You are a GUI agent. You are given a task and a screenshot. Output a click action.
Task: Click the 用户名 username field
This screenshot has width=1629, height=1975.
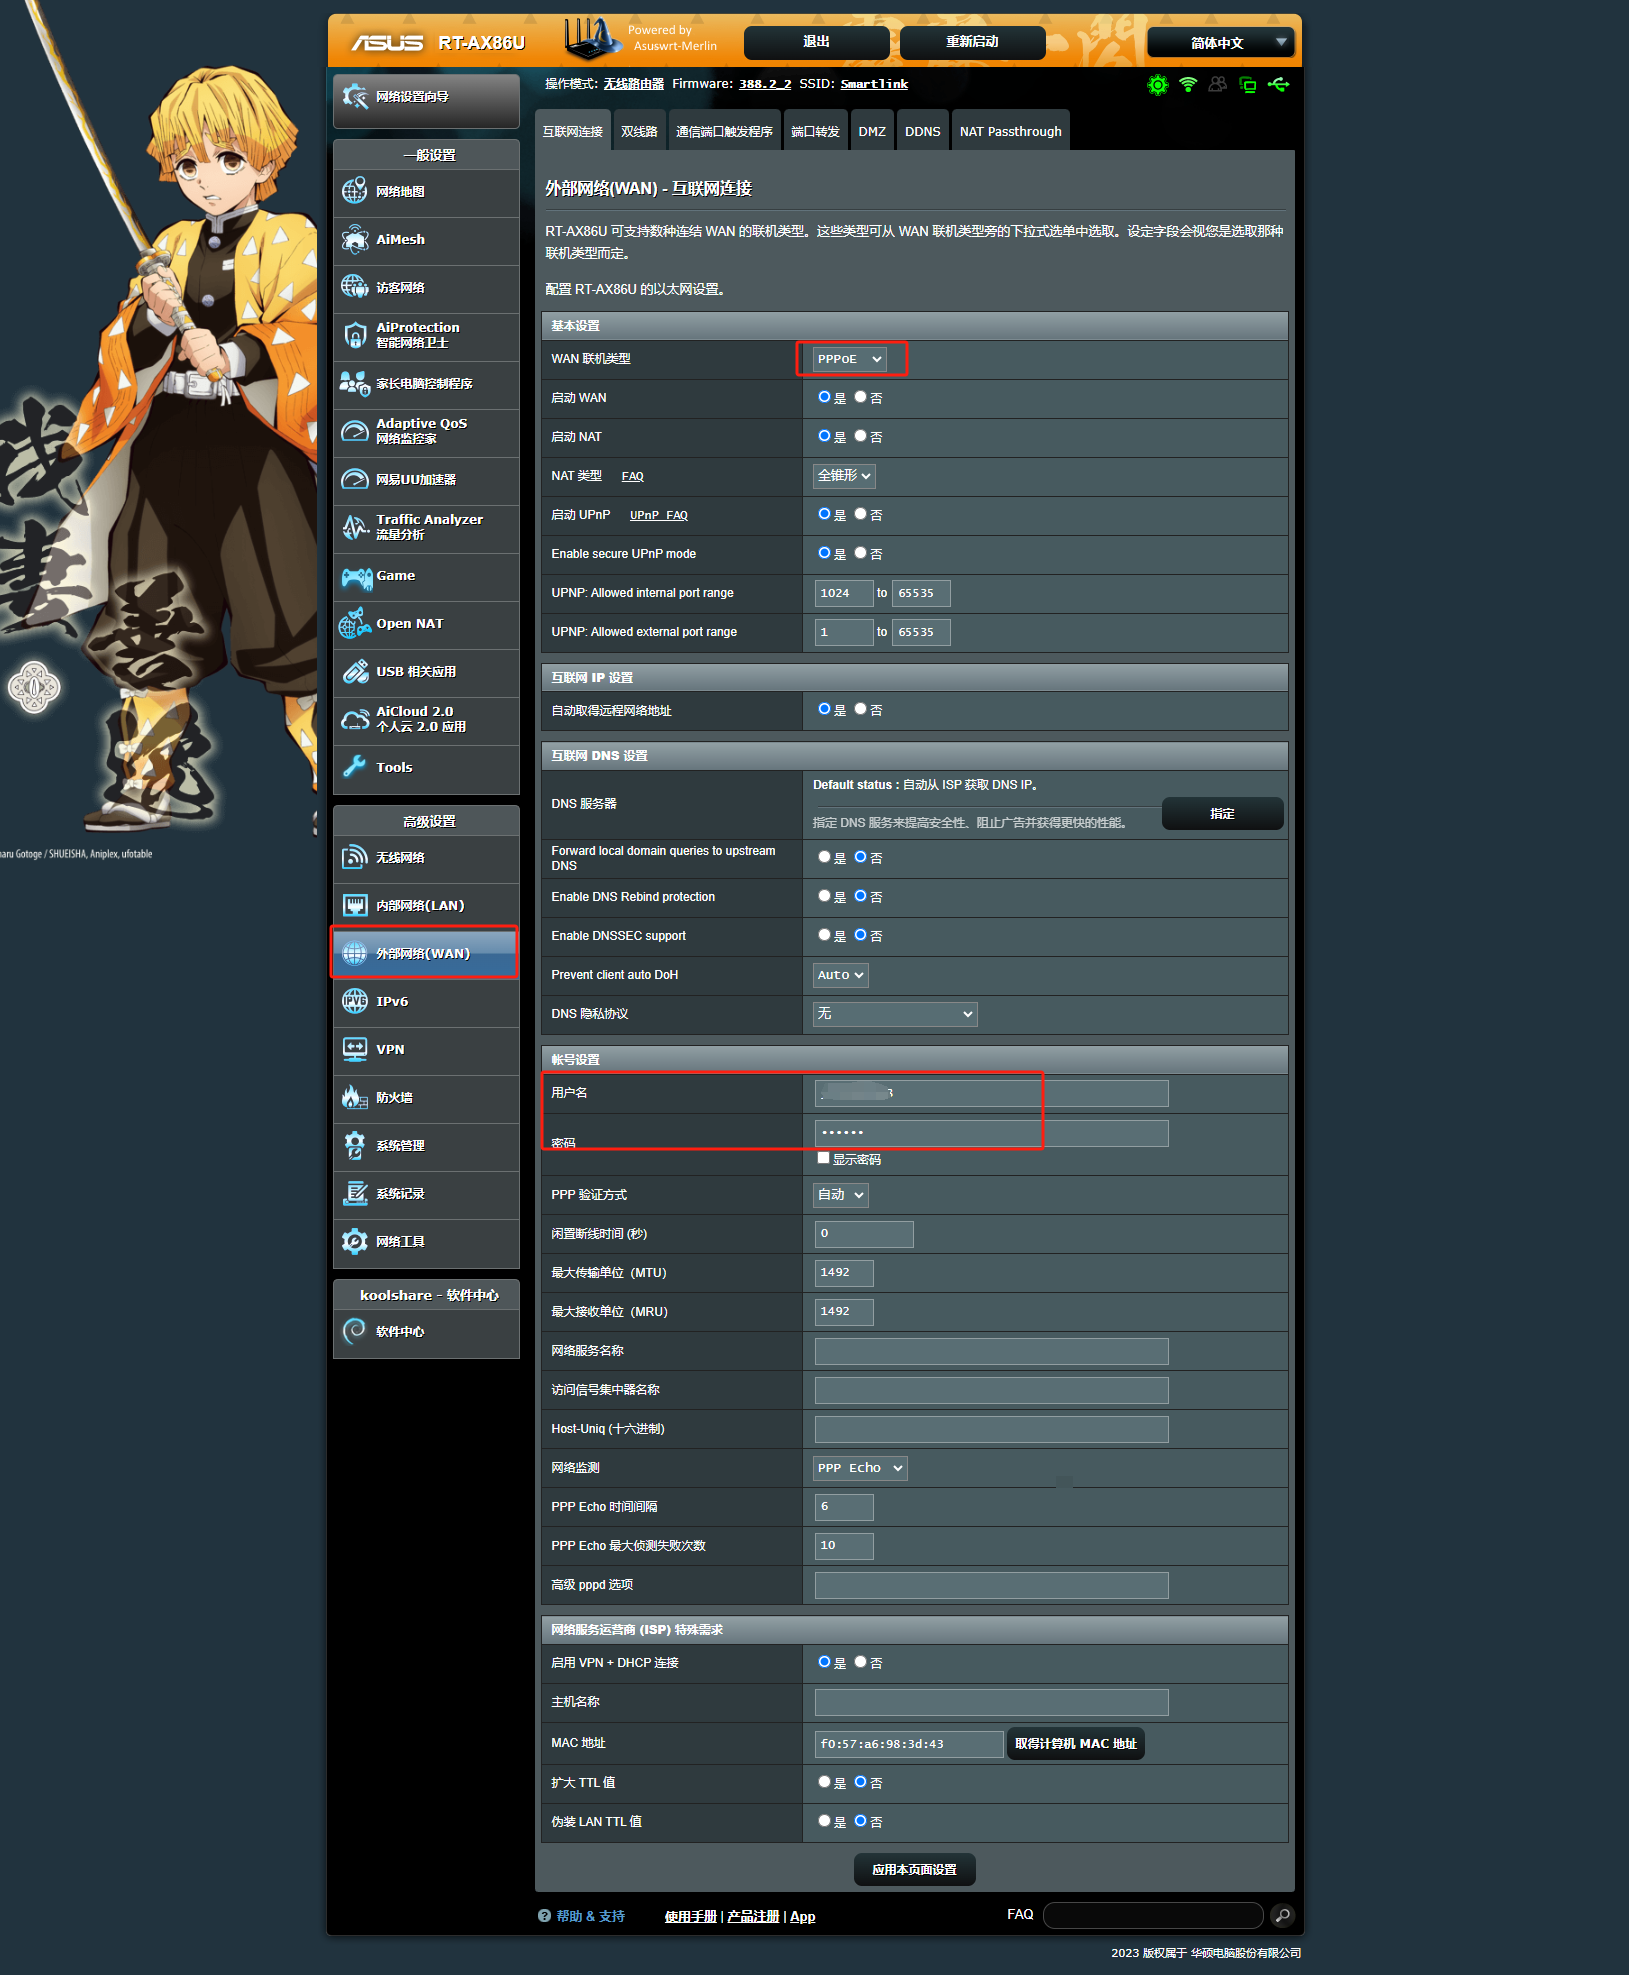click(x=992, y=1093)
